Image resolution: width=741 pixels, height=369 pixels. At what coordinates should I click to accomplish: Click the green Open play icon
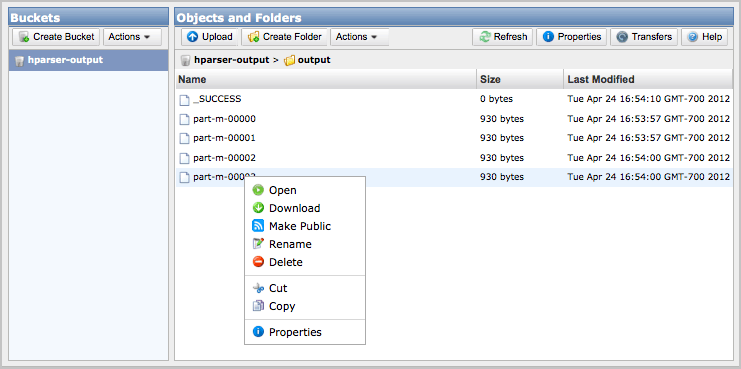click(x=258, y=190)
